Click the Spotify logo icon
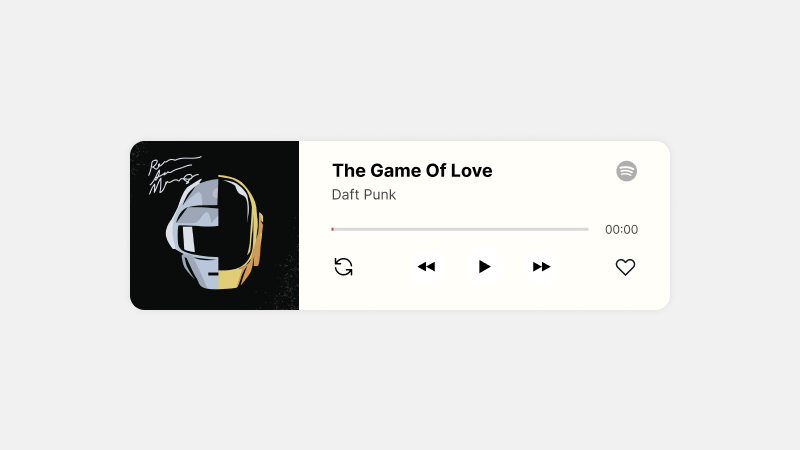Screen dimensions: 800x450 click(627, 171)
